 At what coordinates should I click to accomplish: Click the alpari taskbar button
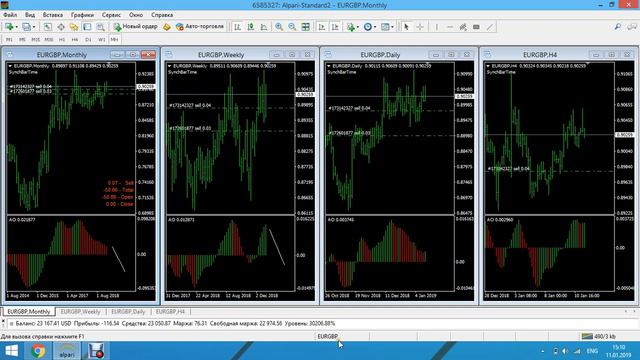(67, 351)
